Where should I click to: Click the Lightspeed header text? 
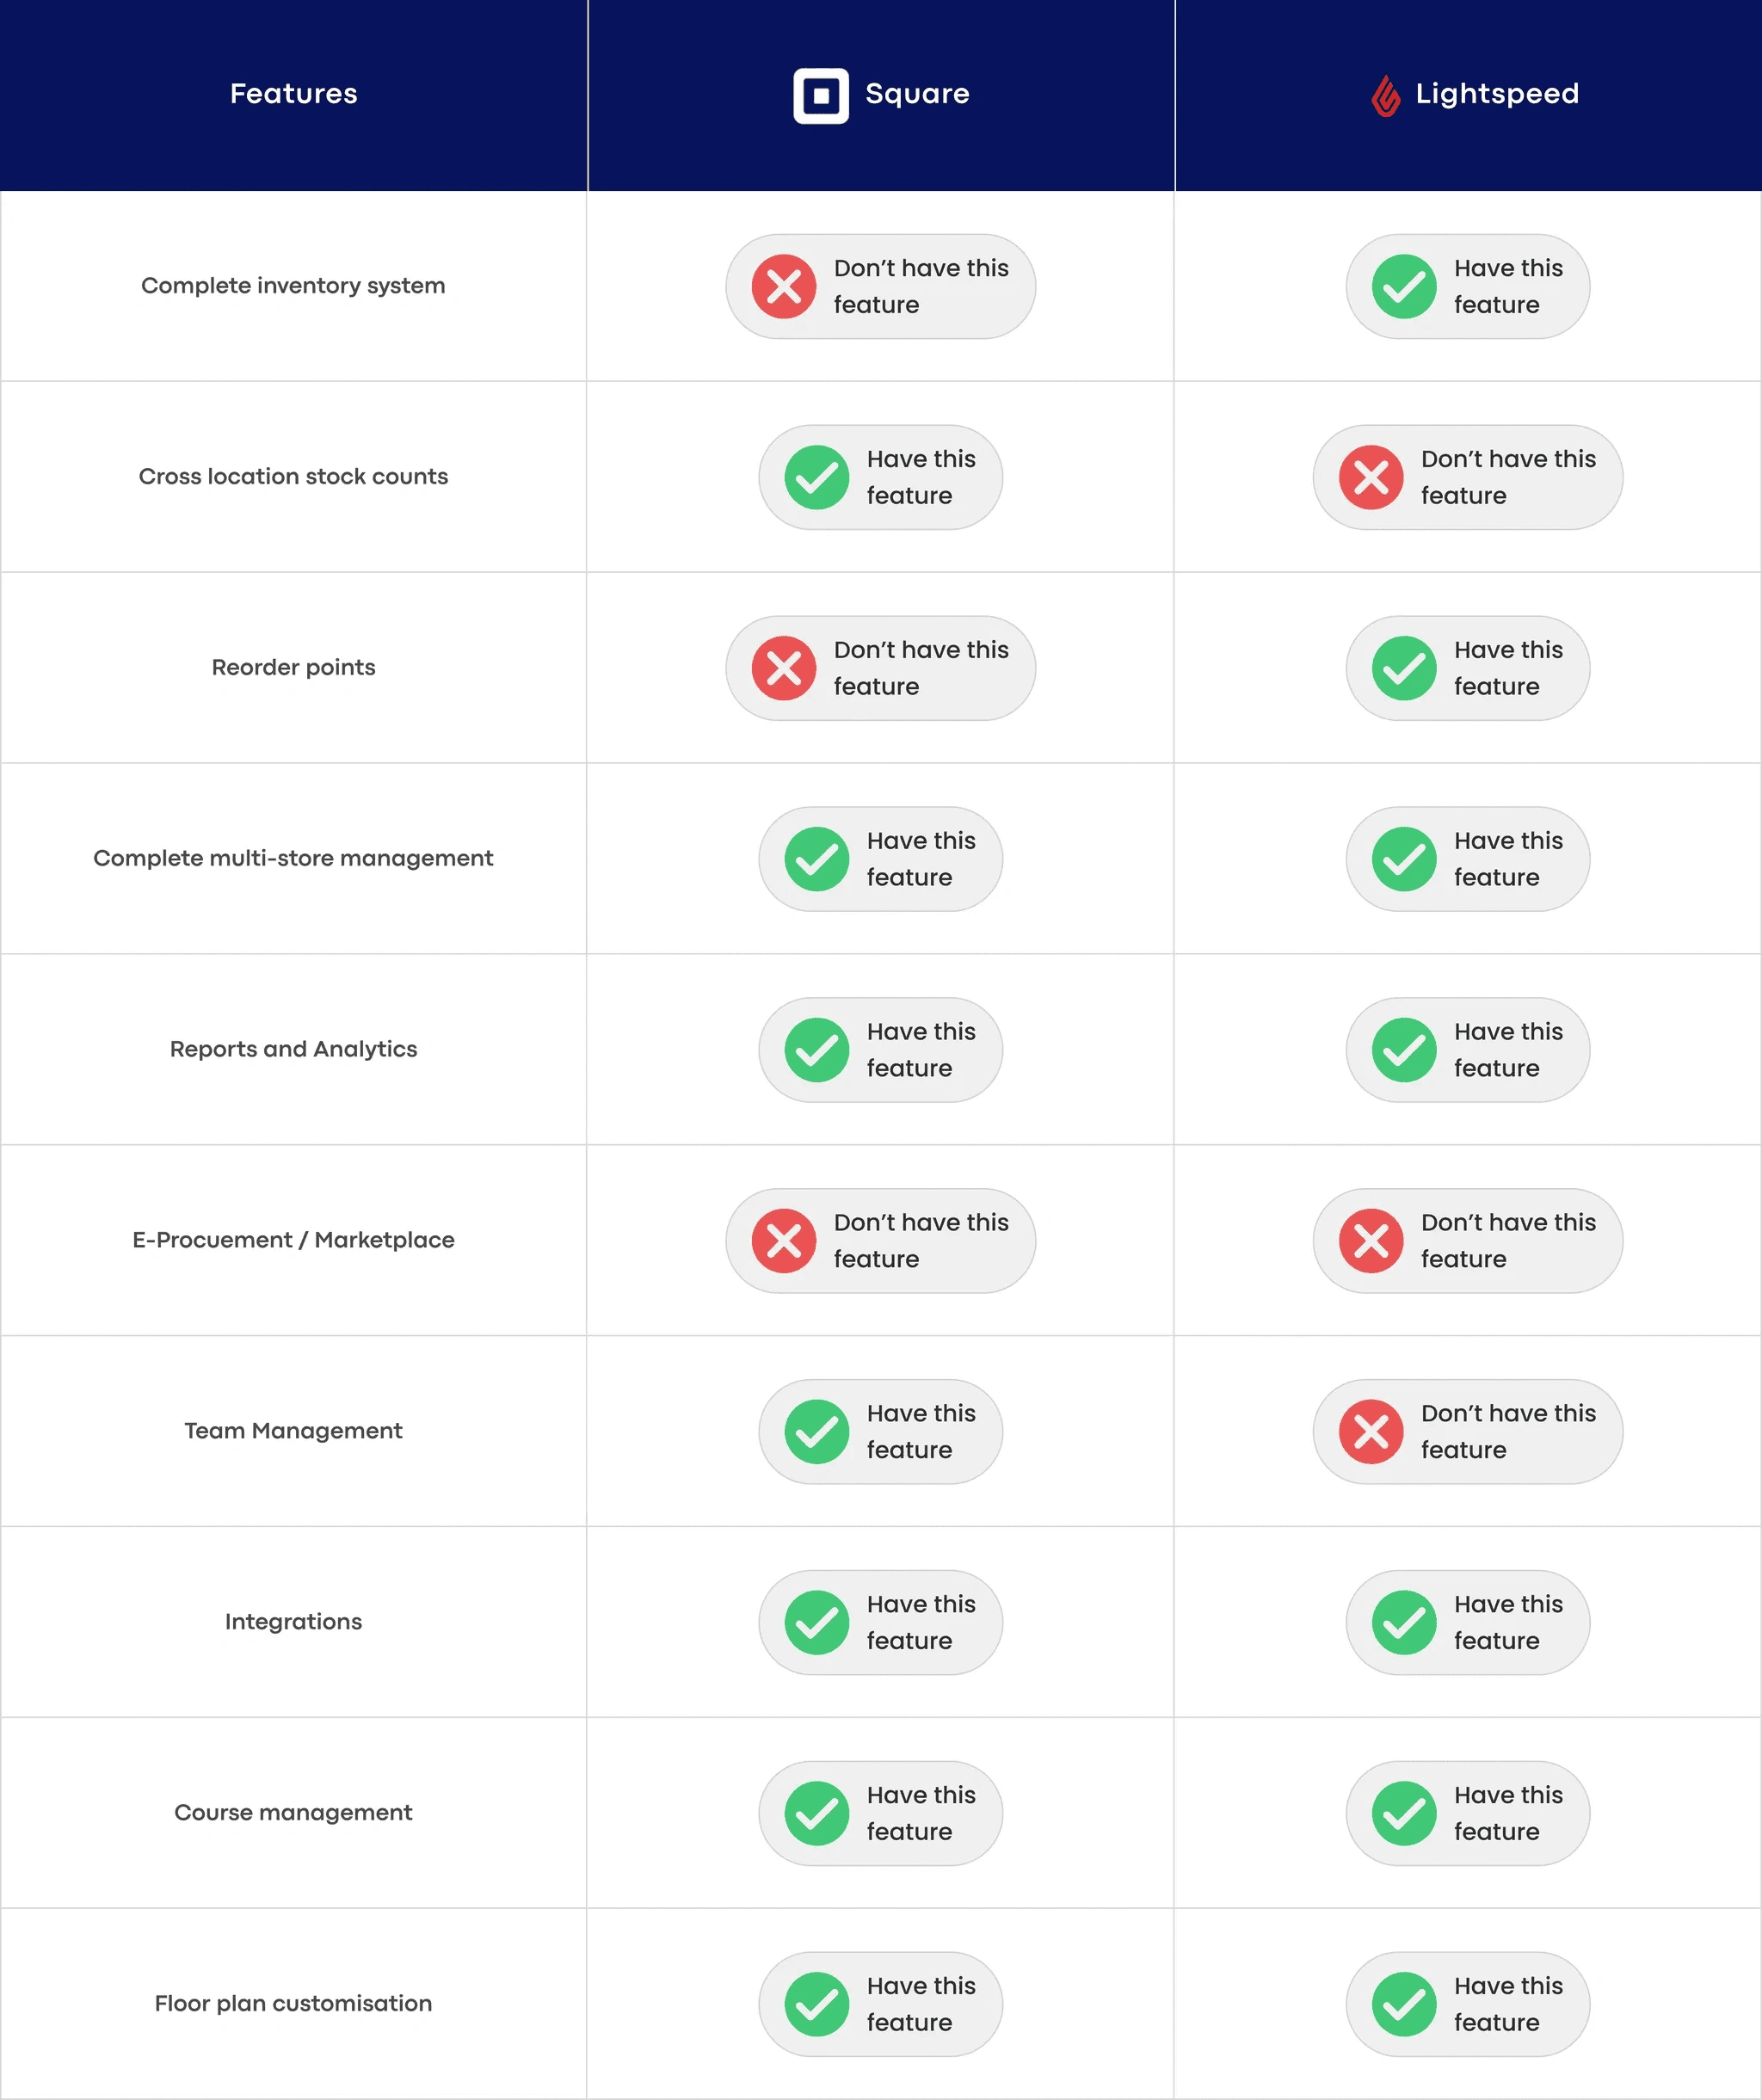click(x=1497, y=94)
